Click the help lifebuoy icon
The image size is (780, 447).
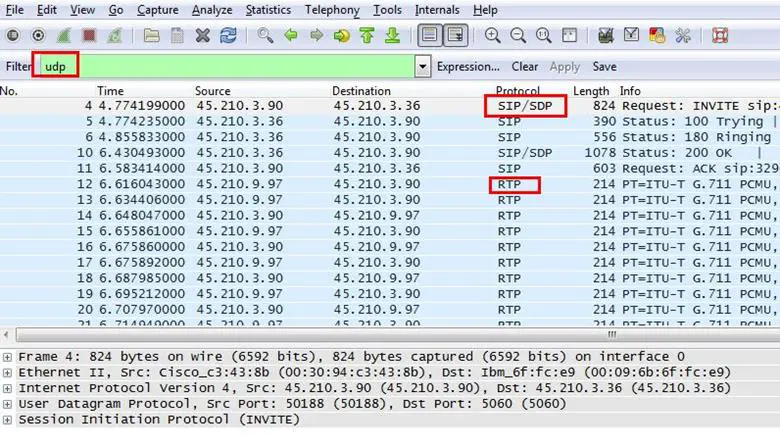coord(721,36)
